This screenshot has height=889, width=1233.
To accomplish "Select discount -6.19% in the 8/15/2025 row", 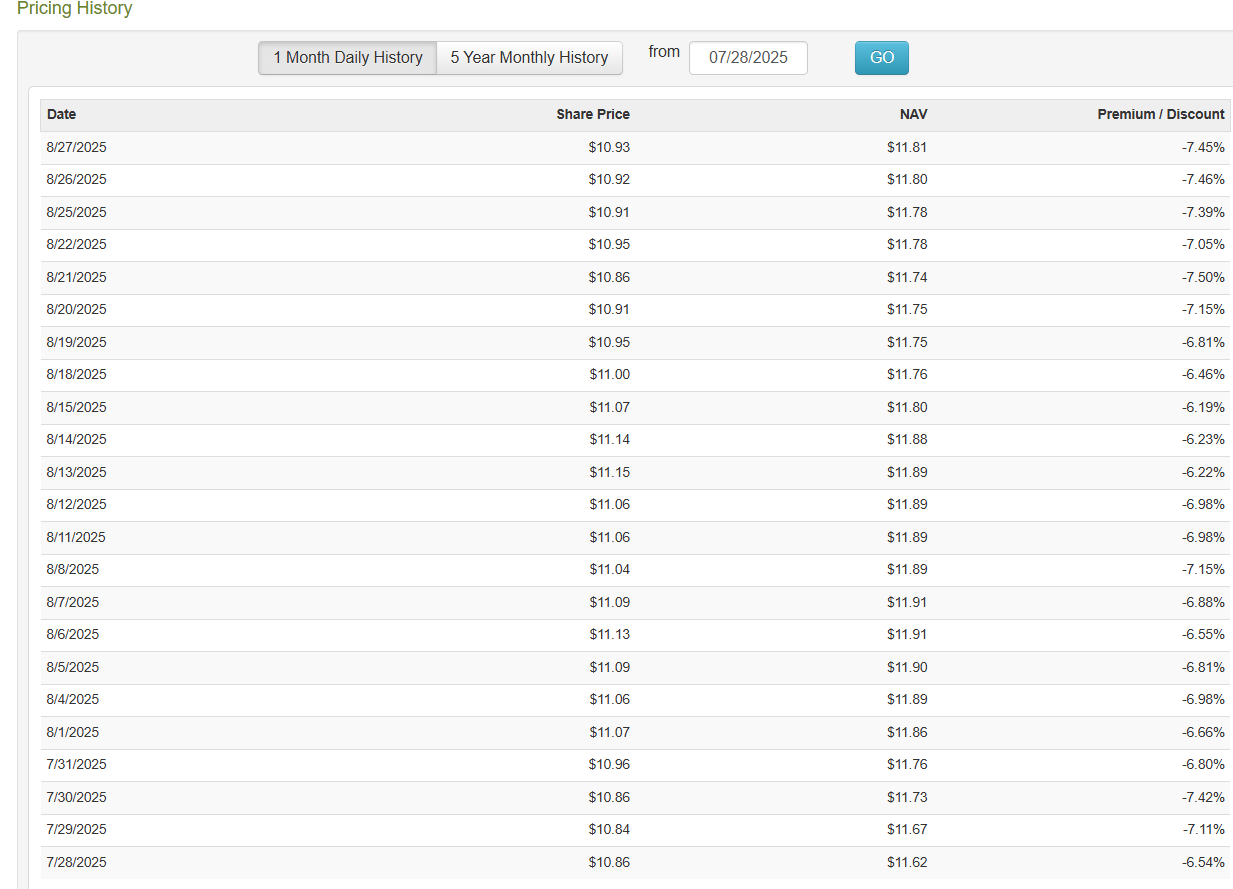I will [1203, 407].
